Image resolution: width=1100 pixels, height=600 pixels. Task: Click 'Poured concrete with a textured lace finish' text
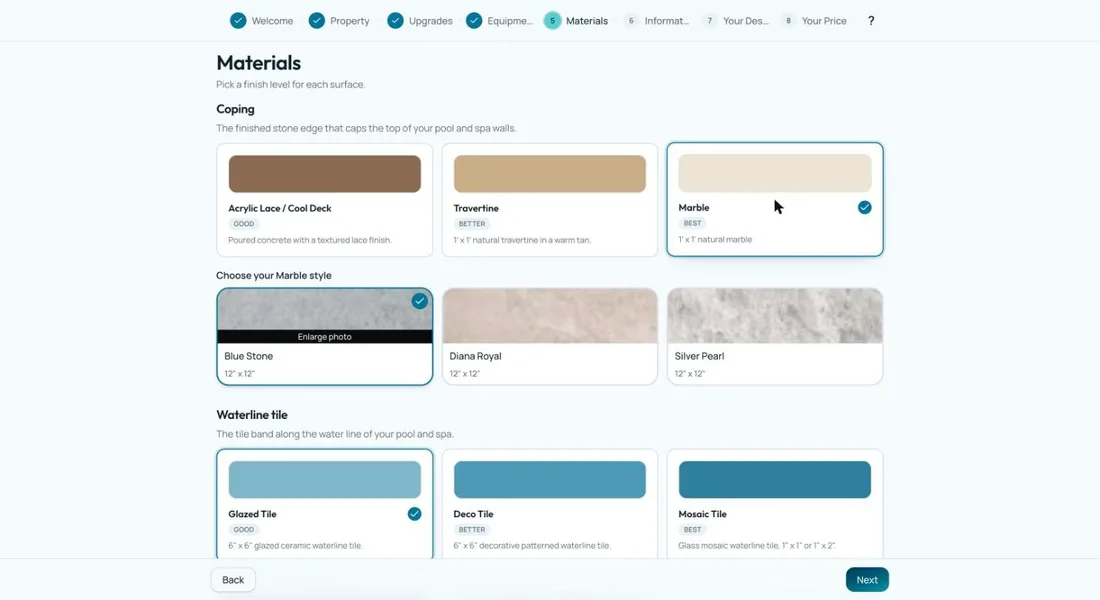coord(309,240)
